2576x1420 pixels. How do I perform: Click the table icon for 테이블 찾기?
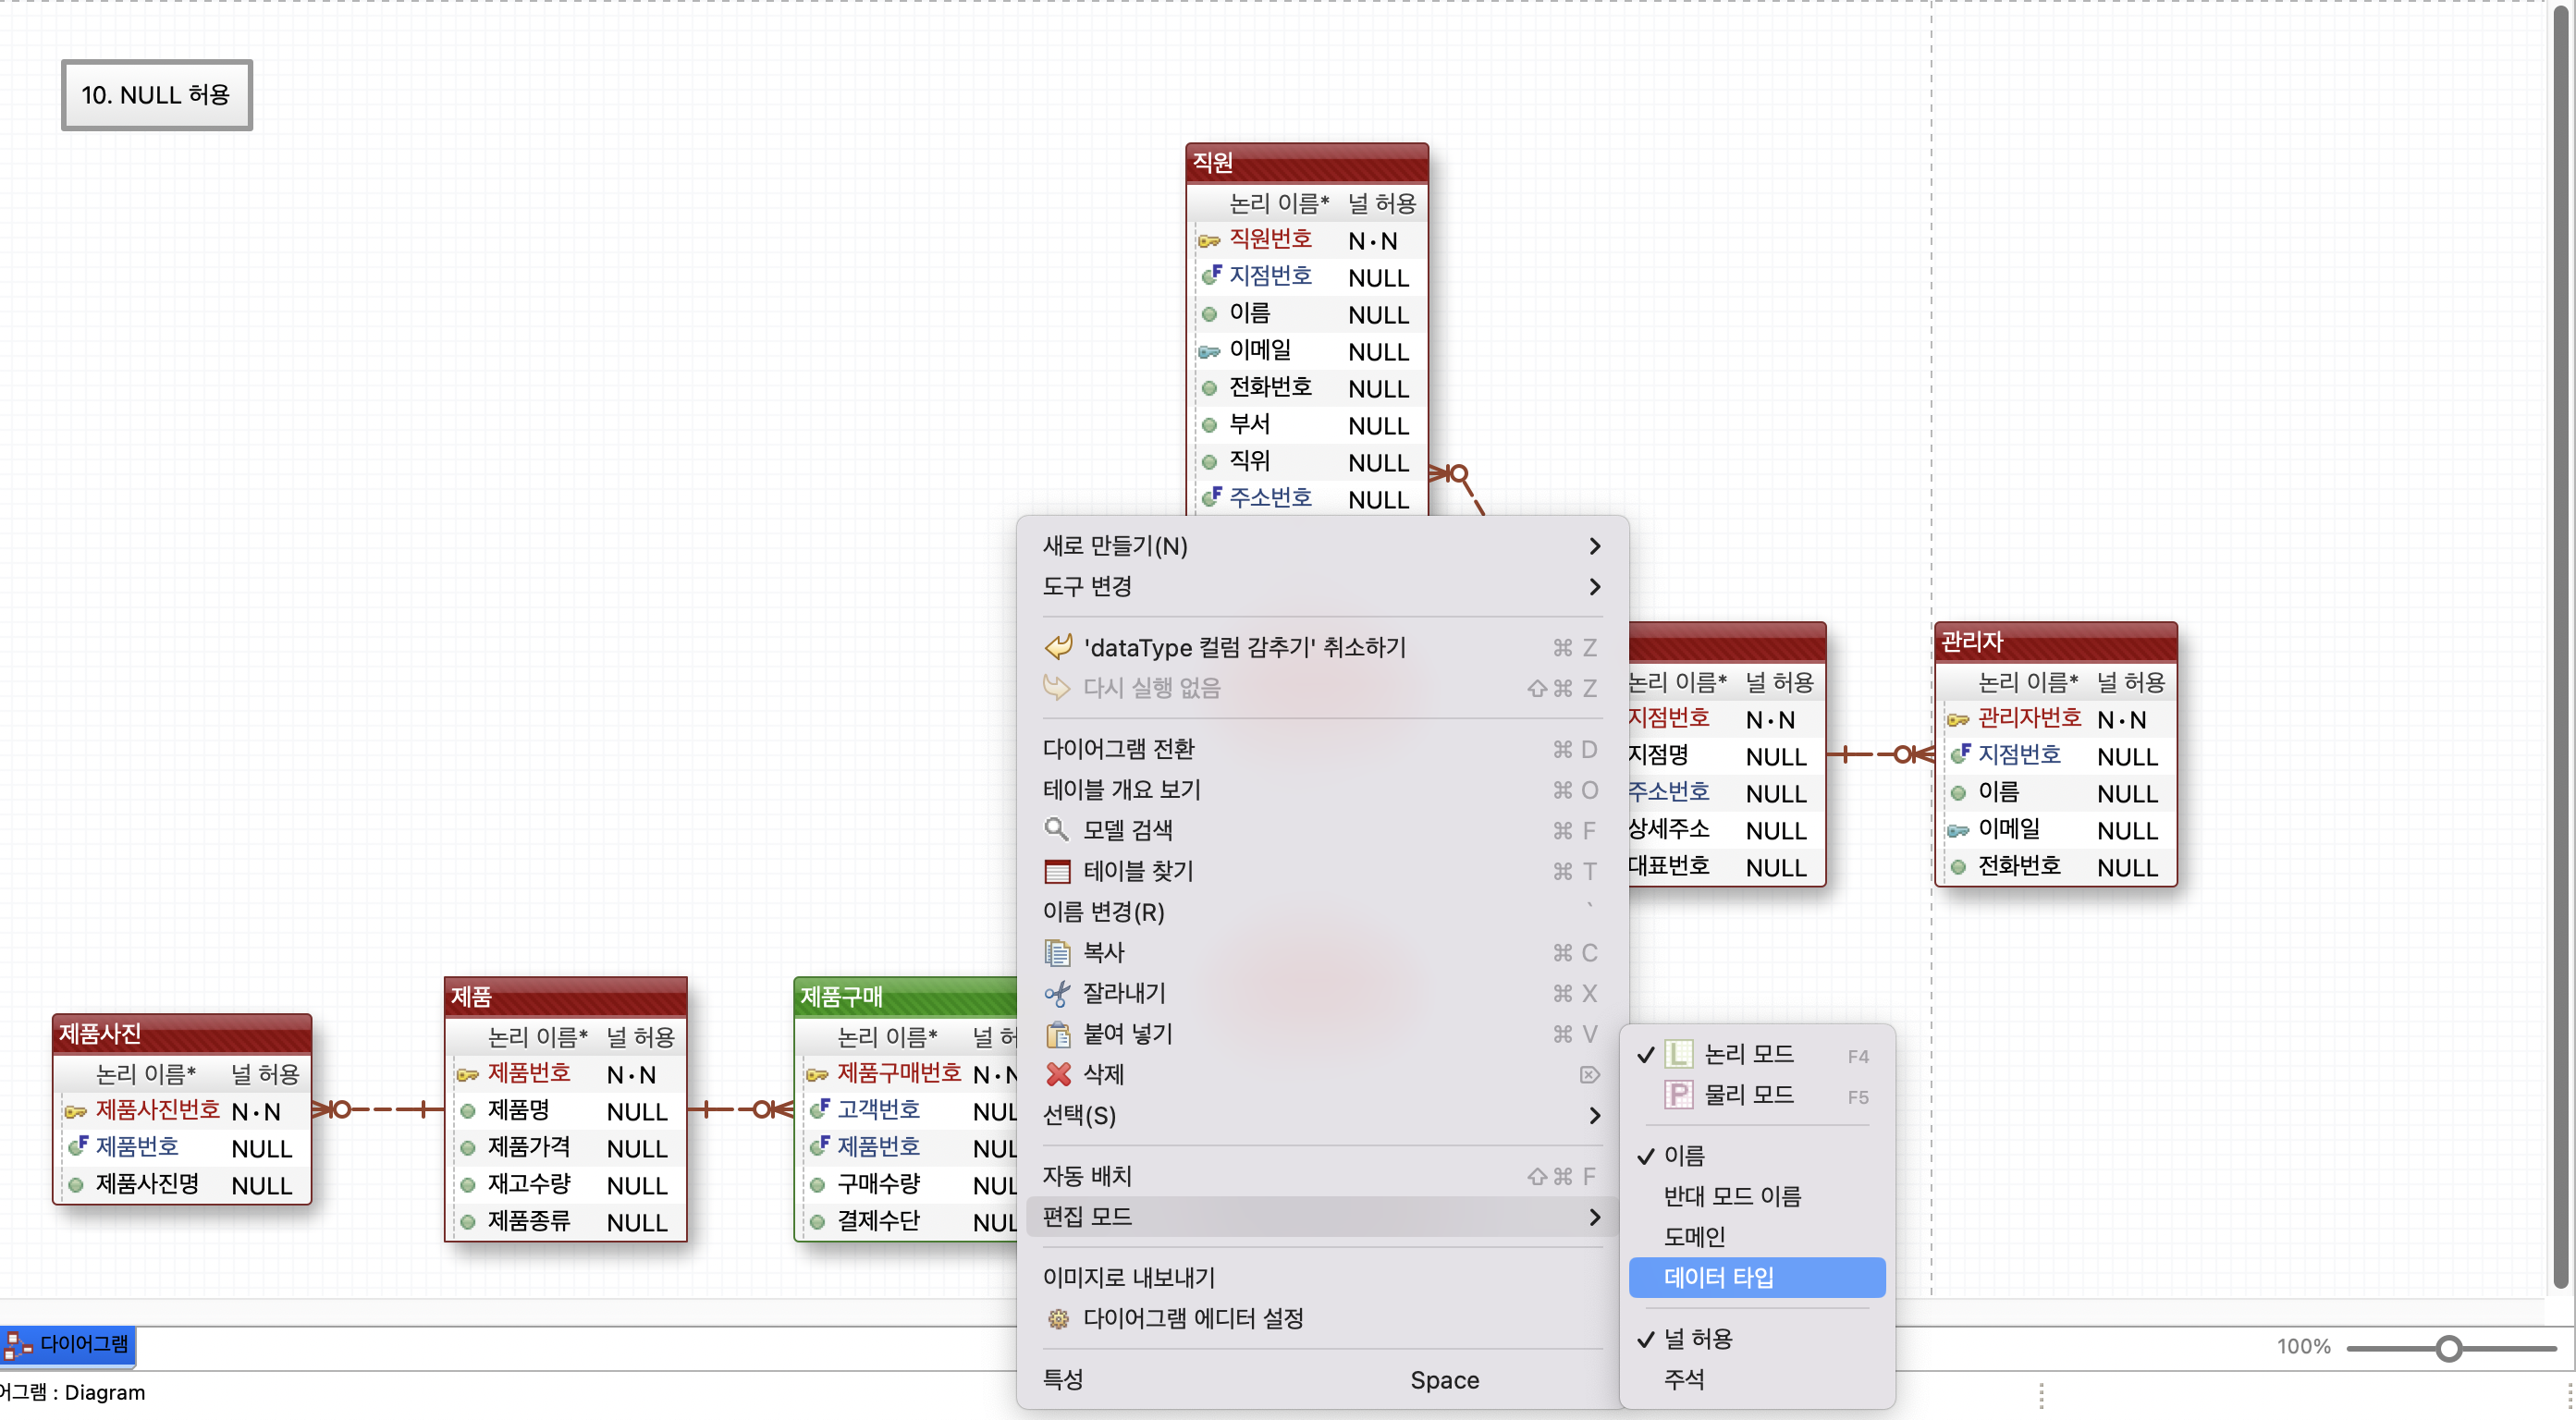pos(1057,871)
